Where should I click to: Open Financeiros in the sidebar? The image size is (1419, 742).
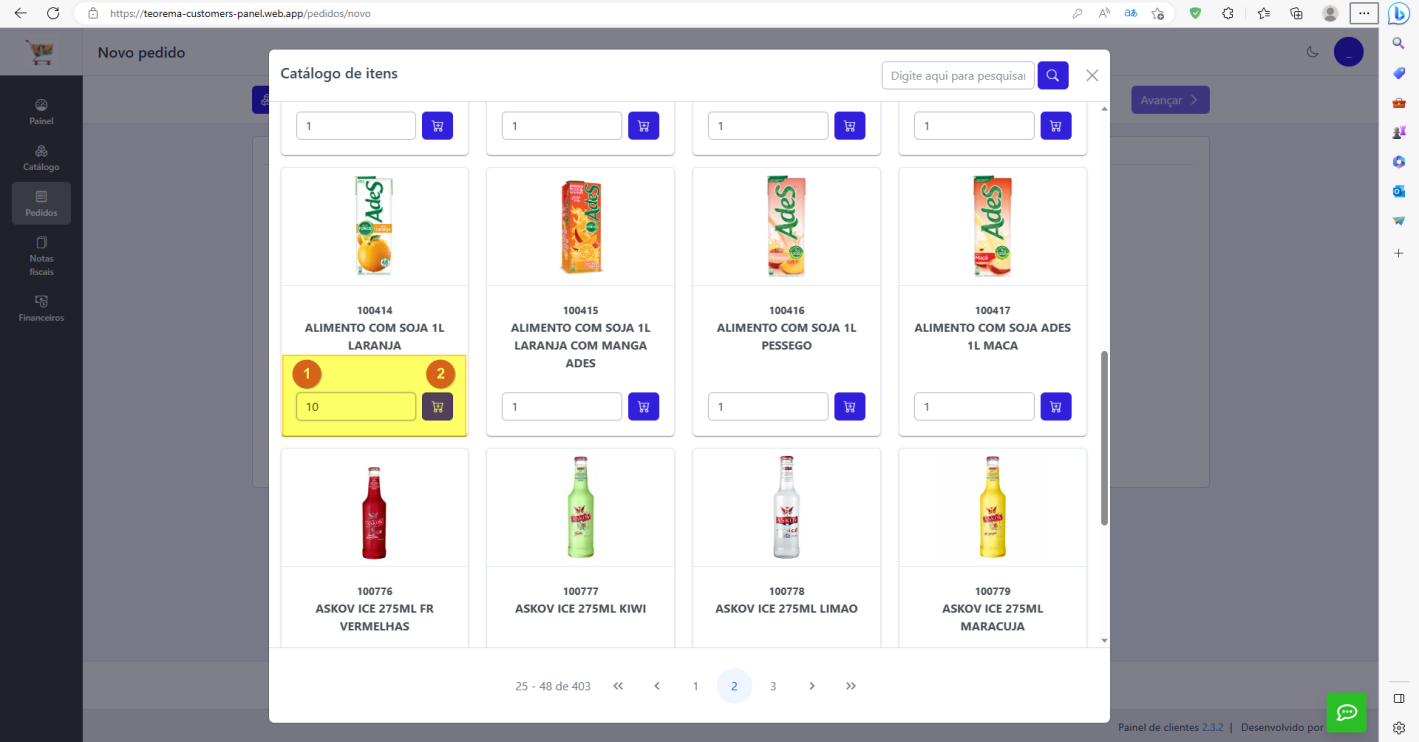coord(41,308)
